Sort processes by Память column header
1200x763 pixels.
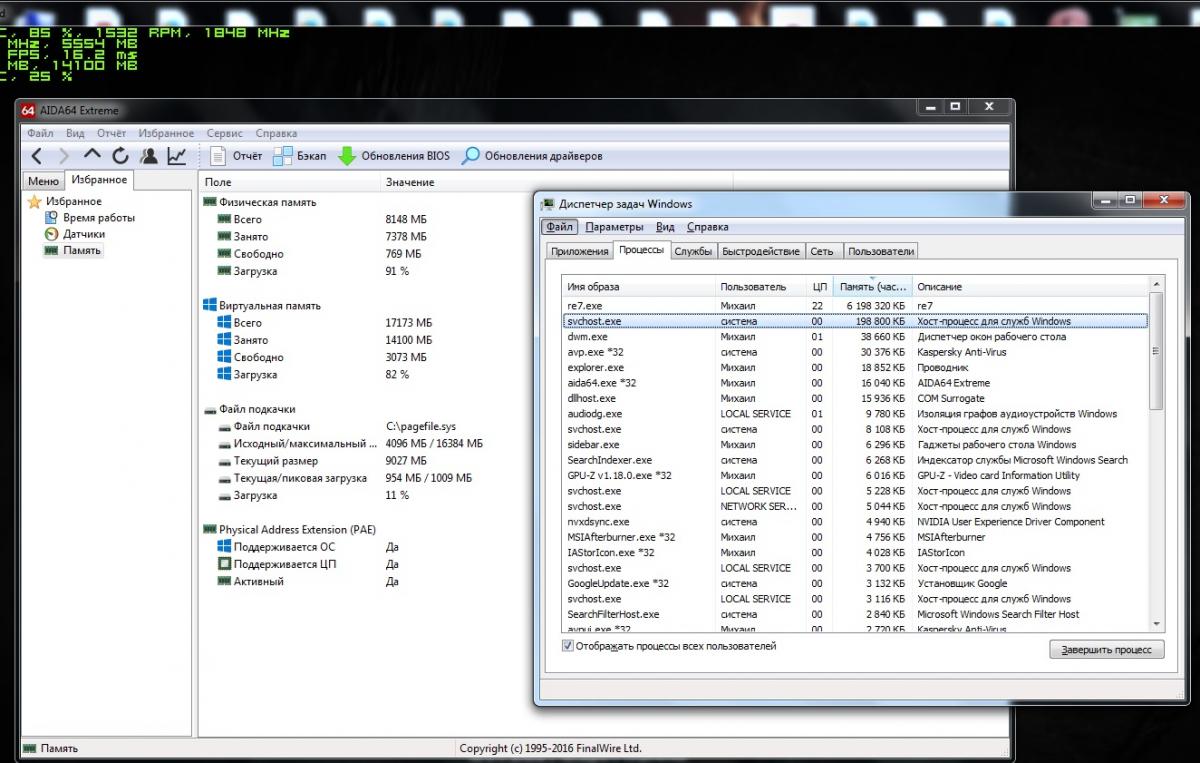tap(872, 287)
